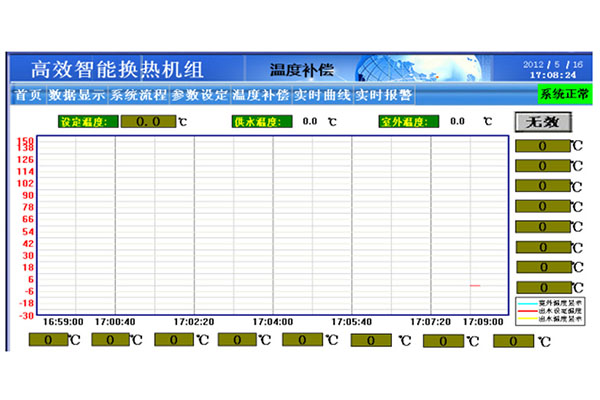Click the 室外温度 green label
Image resolution: width=600 pixels, height=400 pixels.
tap(409, 122)
